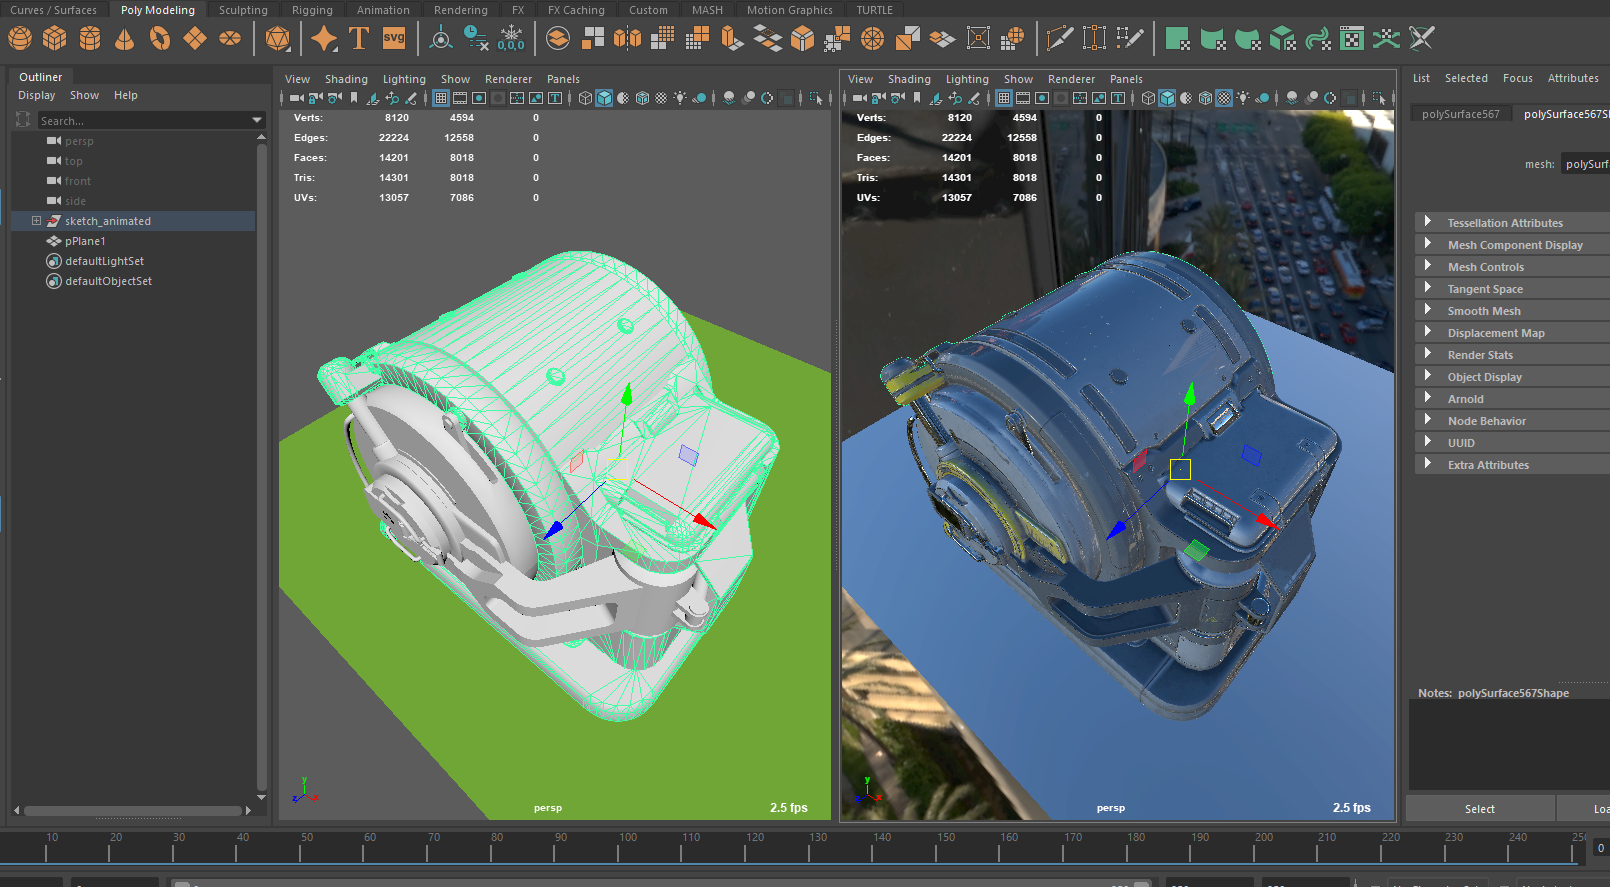The image size is (1610, 887).
Task: Click the polygon cylinder shelf icon
Action: 90,39
